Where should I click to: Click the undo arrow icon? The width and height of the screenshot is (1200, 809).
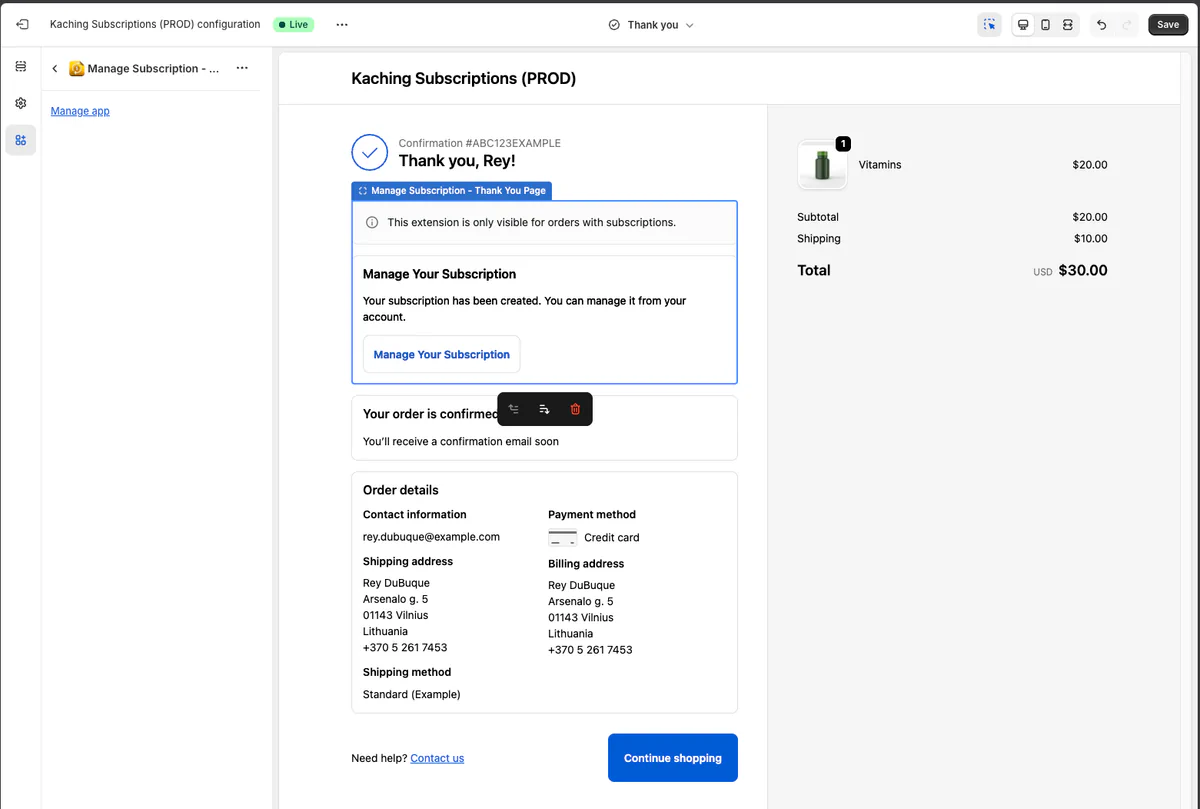[1101, 25]
